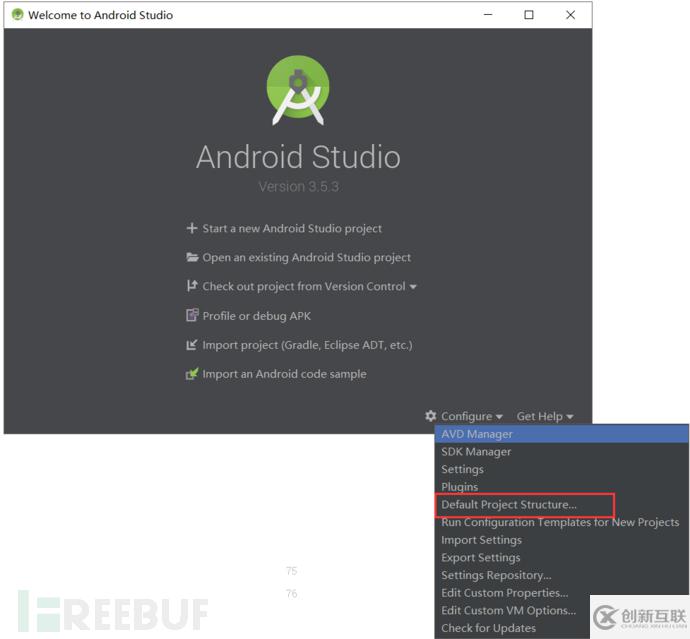Minimize the Welcome to Android Studio window
The width and height of the screenshot is (690, 639).
[x=488, y=15]
